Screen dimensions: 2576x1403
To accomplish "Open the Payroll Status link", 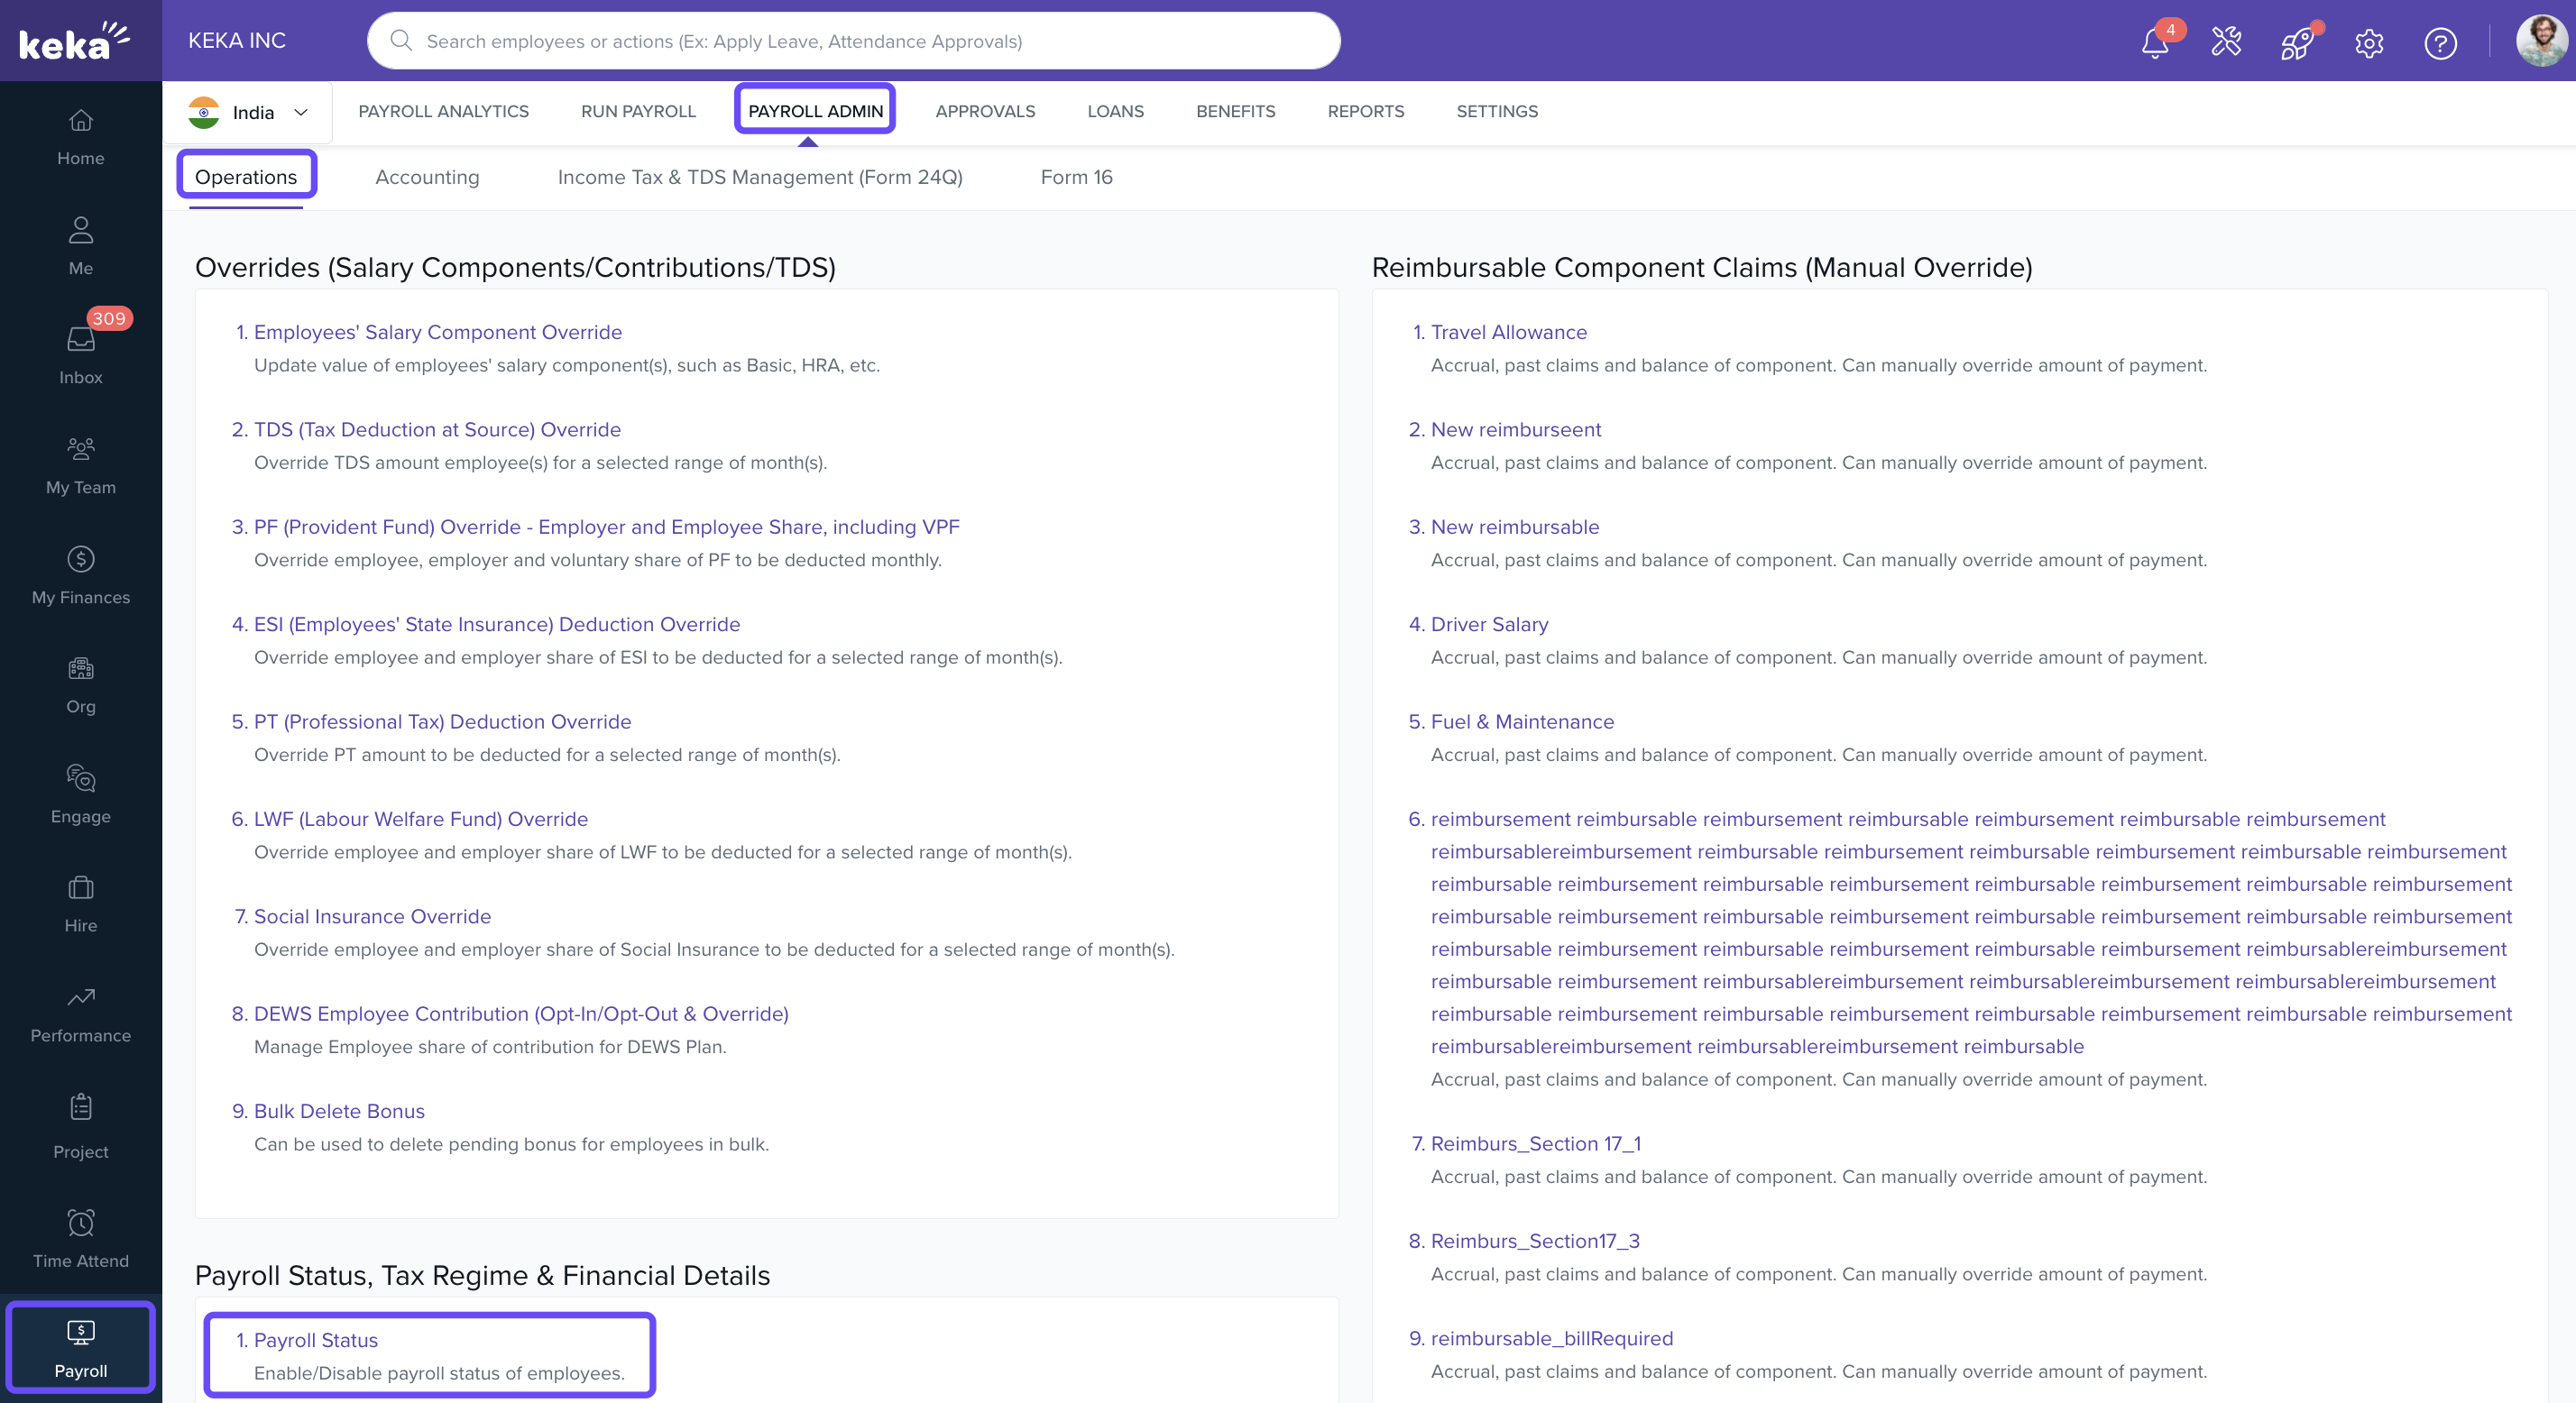I will click(x=315, y=1340).
